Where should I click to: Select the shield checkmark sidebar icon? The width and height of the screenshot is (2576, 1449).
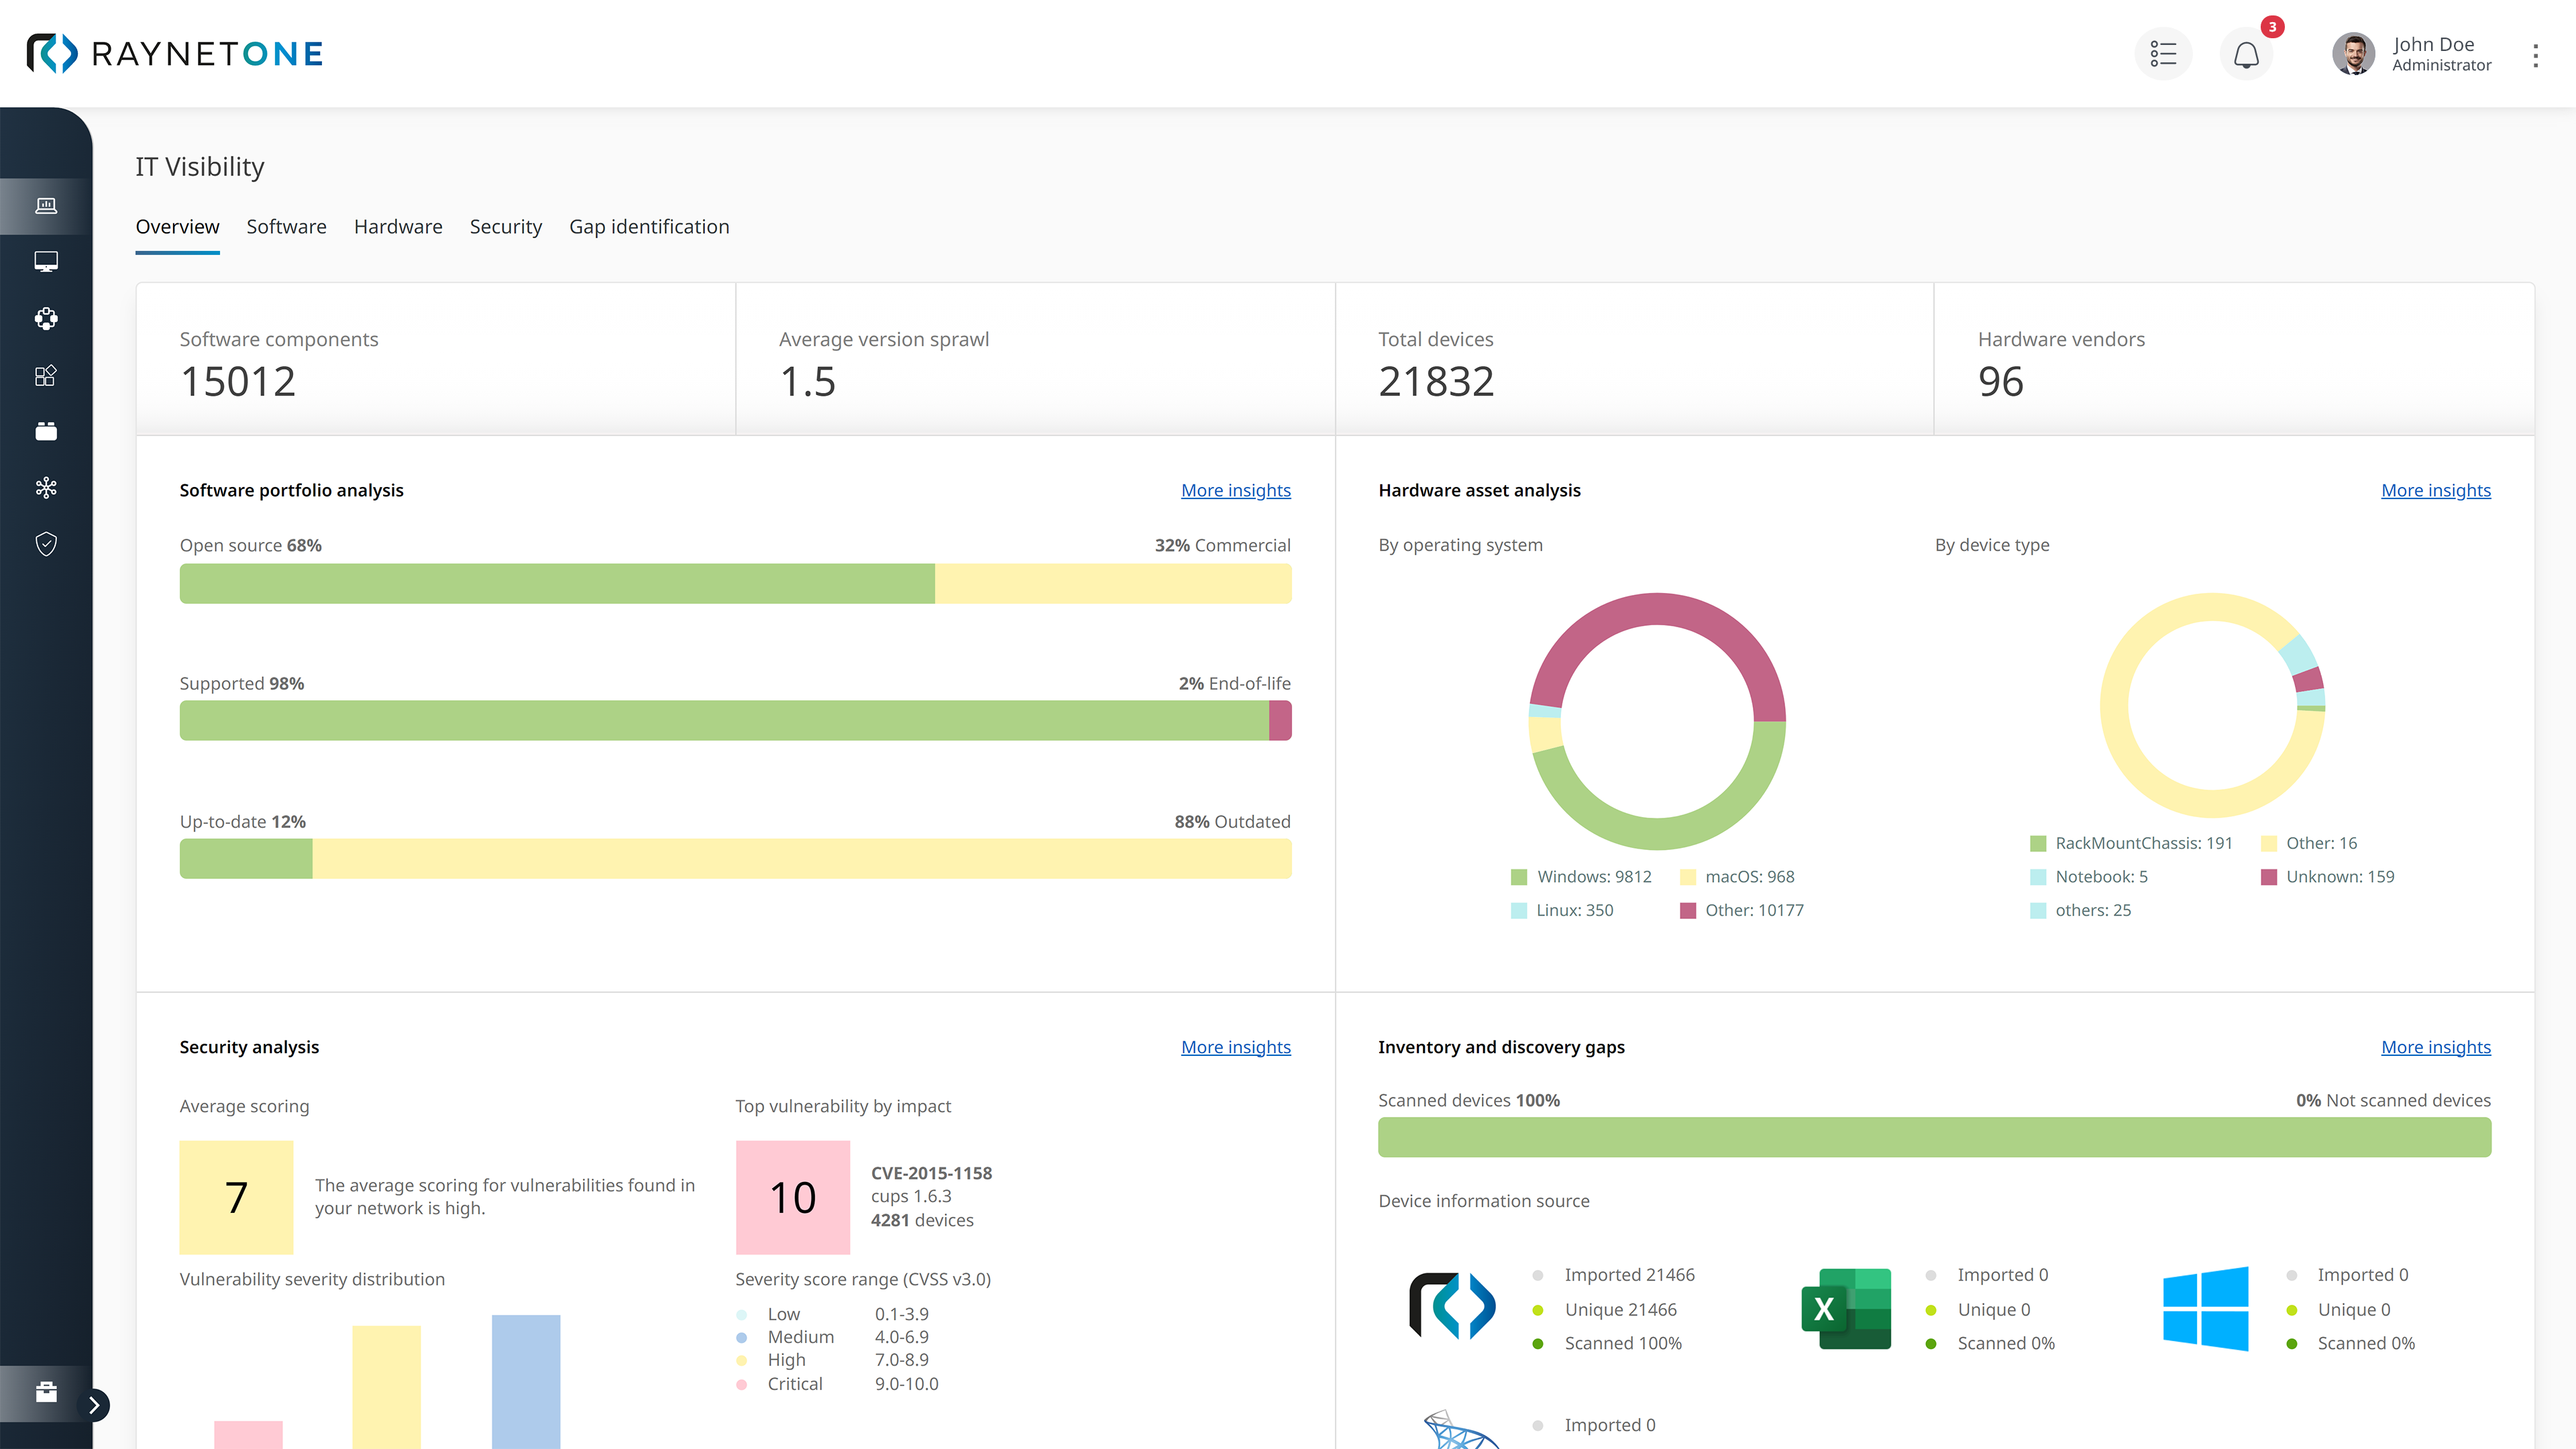pos(46,544)
